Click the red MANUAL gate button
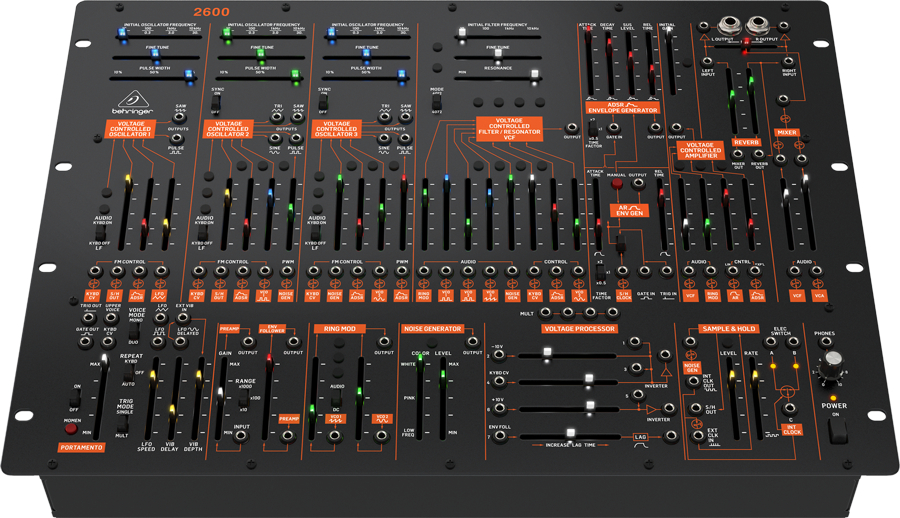Screen dimensions: 900x518 pos(616,184)
